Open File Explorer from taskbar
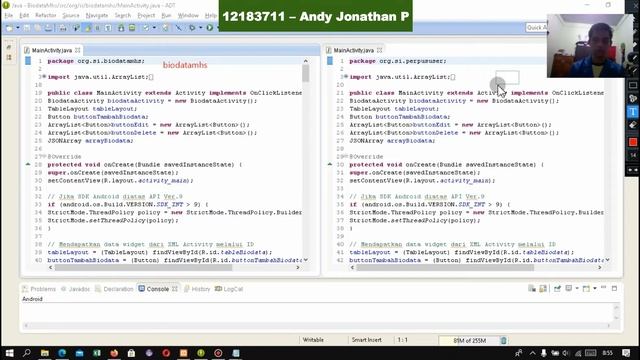Image resolution: width=640 pixels, height=360 pixels. click(44, 353)
